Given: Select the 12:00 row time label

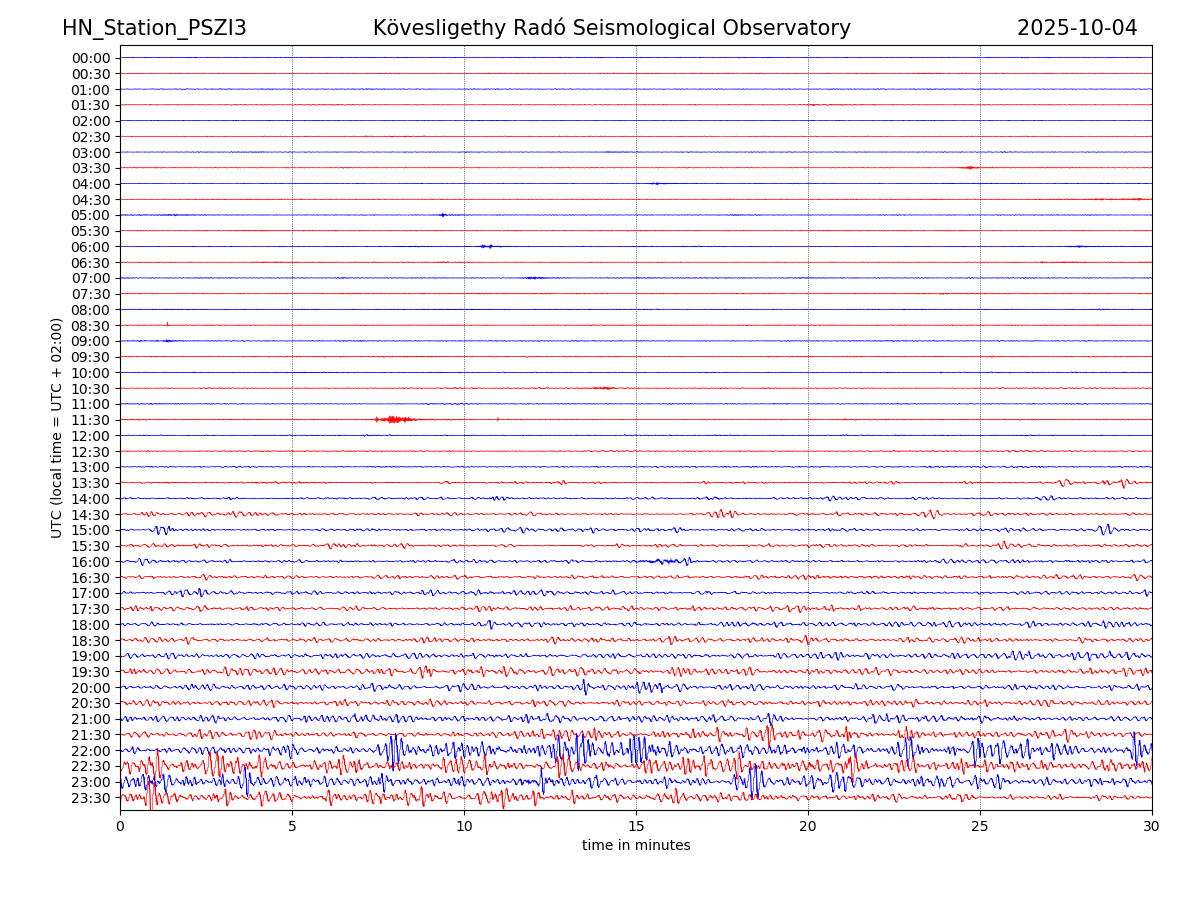Looking at the screenshot, I should click(91, 436).
